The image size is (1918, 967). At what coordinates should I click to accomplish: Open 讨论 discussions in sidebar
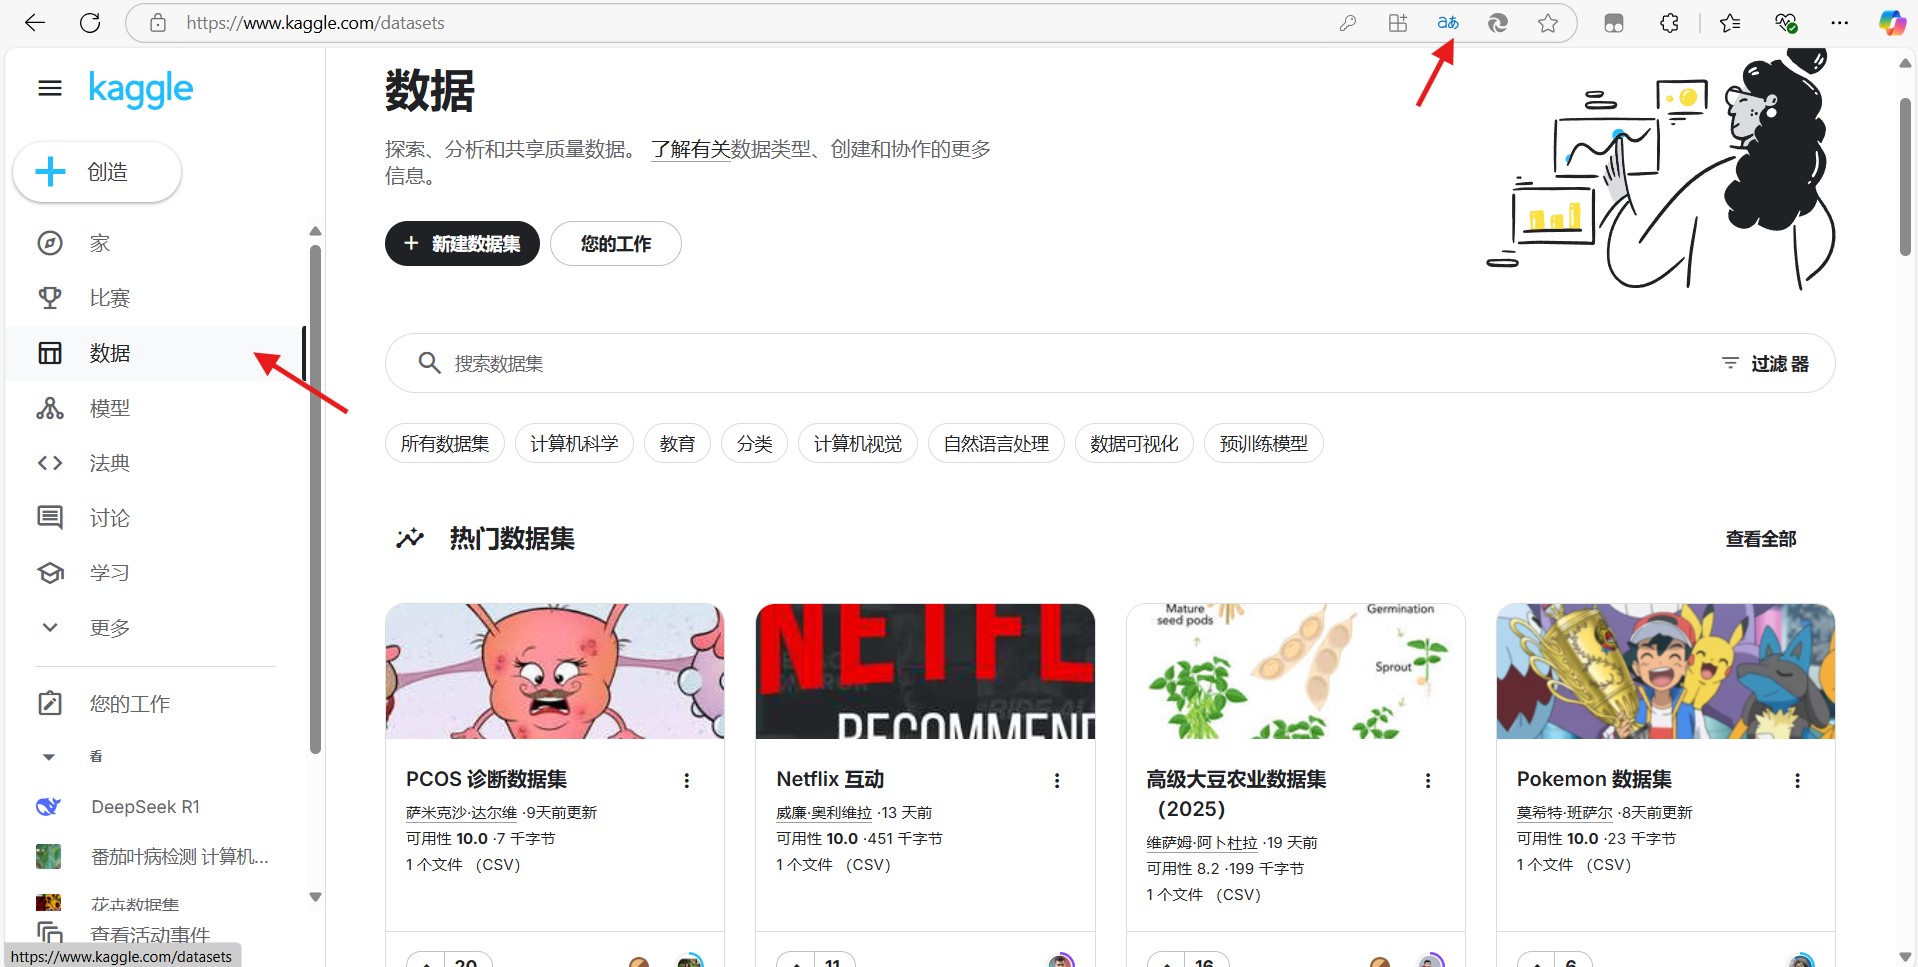coord(155,518)
